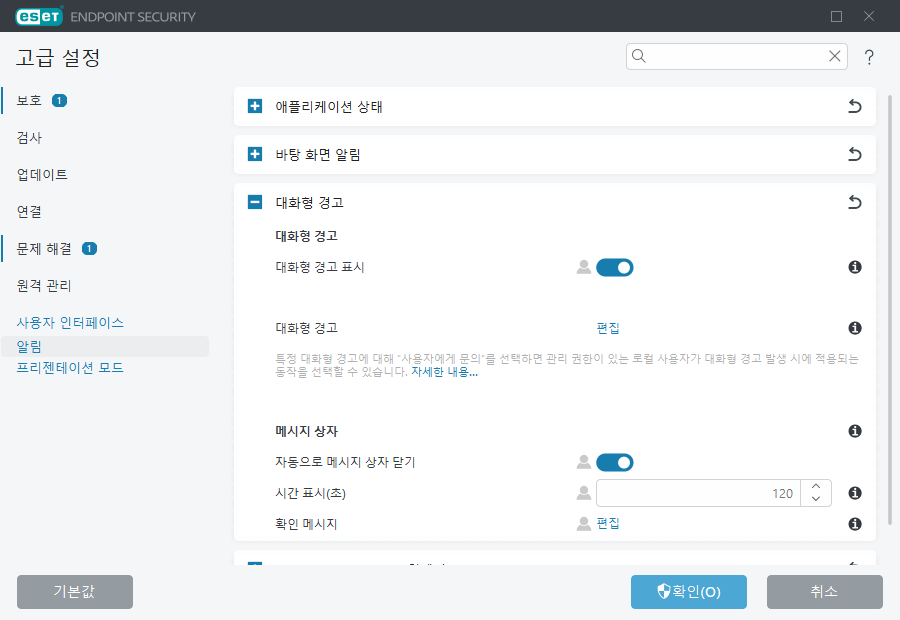
Task: Collapse the 대화형 경고 section
Action: point(253,202)
